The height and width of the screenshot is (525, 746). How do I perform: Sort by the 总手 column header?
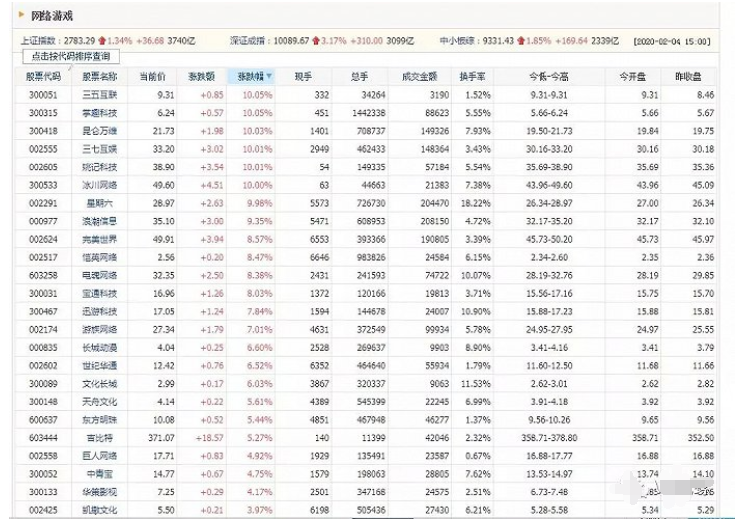359,77
